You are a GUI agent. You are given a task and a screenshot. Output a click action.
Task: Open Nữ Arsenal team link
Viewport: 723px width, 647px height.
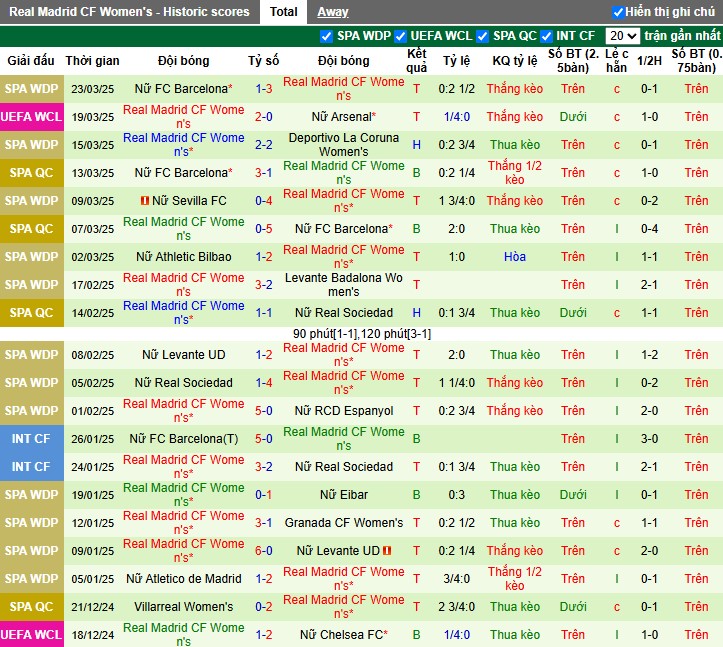tap(344, 117)
